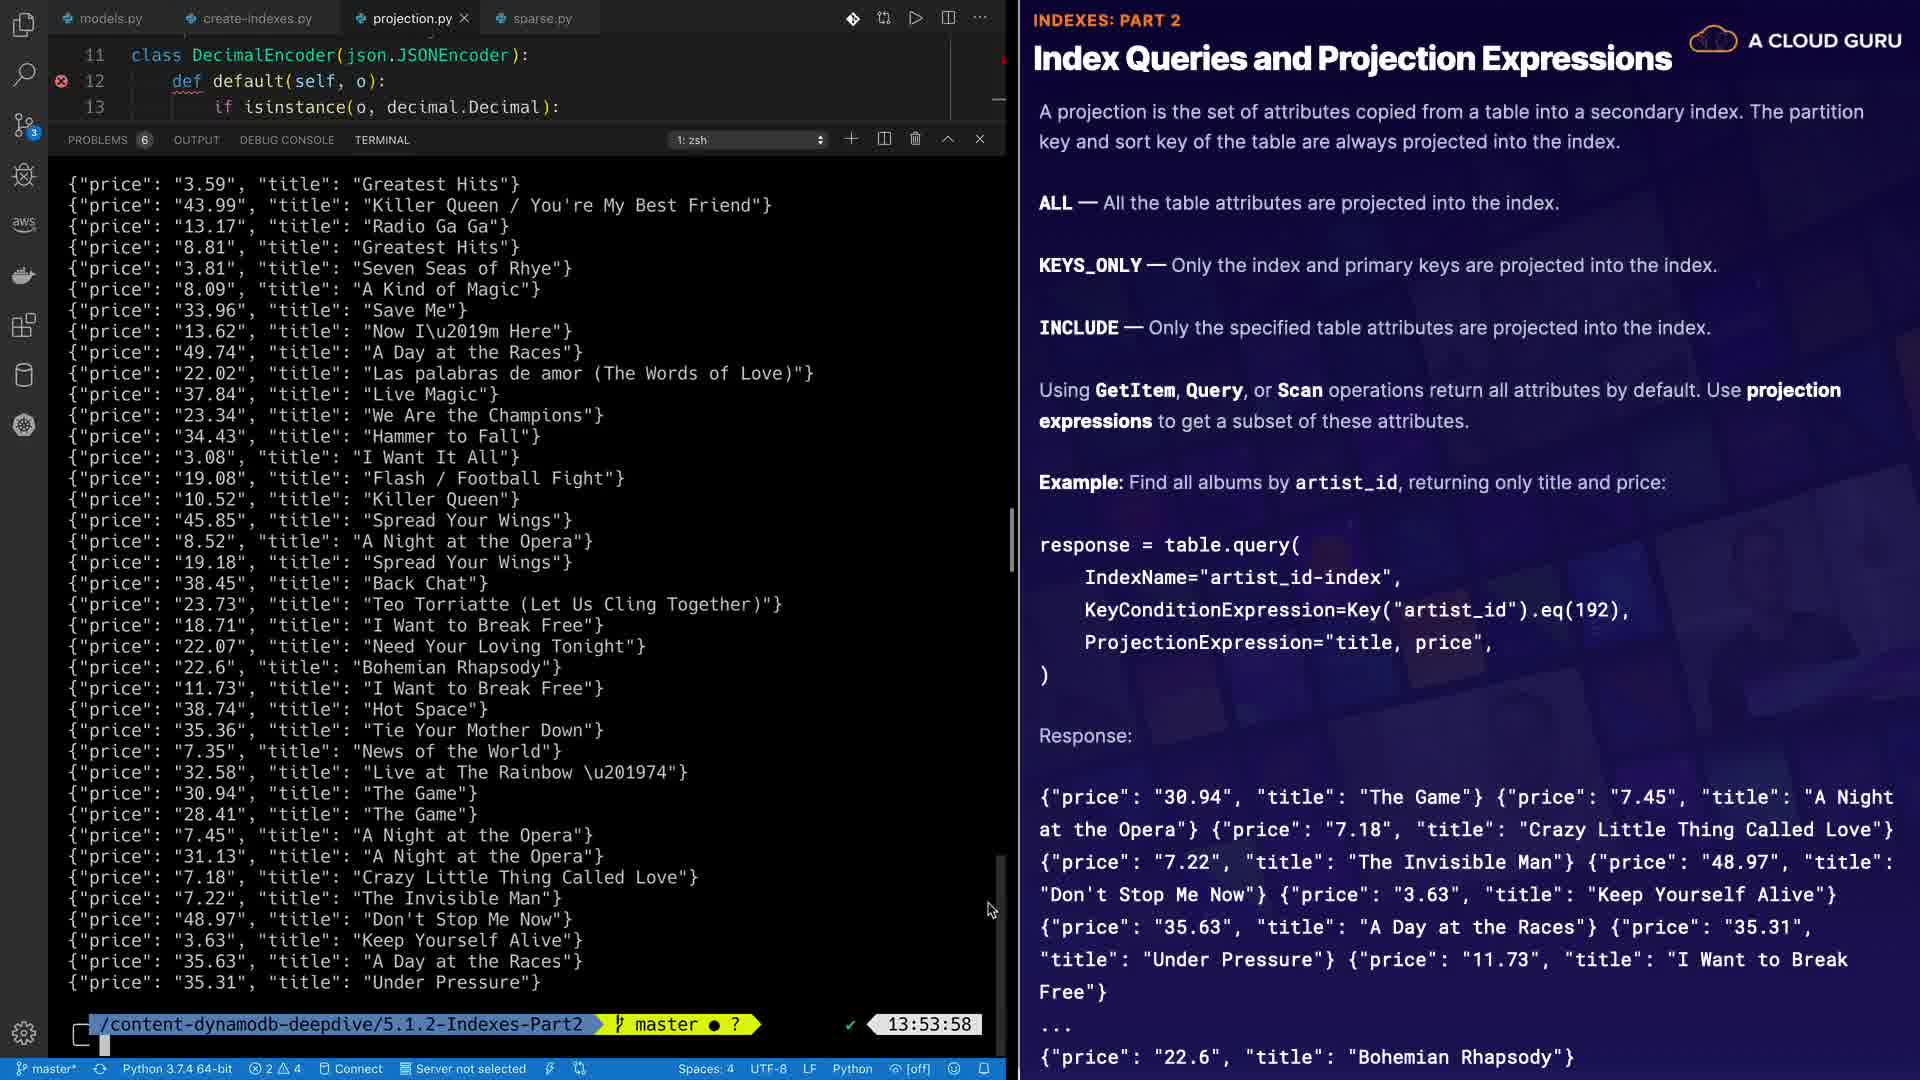
Task: Open the Explorer files icon in the activity bar
Action: (x=24, y=24)
